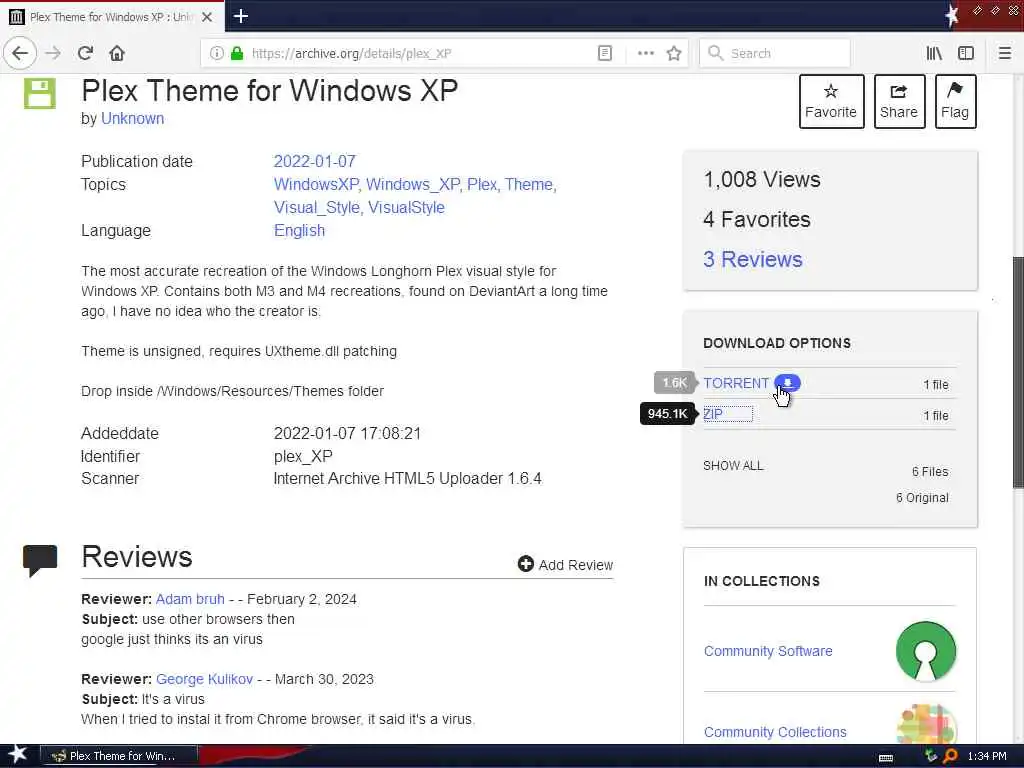1024x768 pixels.
Task: Open the Library icon in toolbar
Action: coord(934,53)
